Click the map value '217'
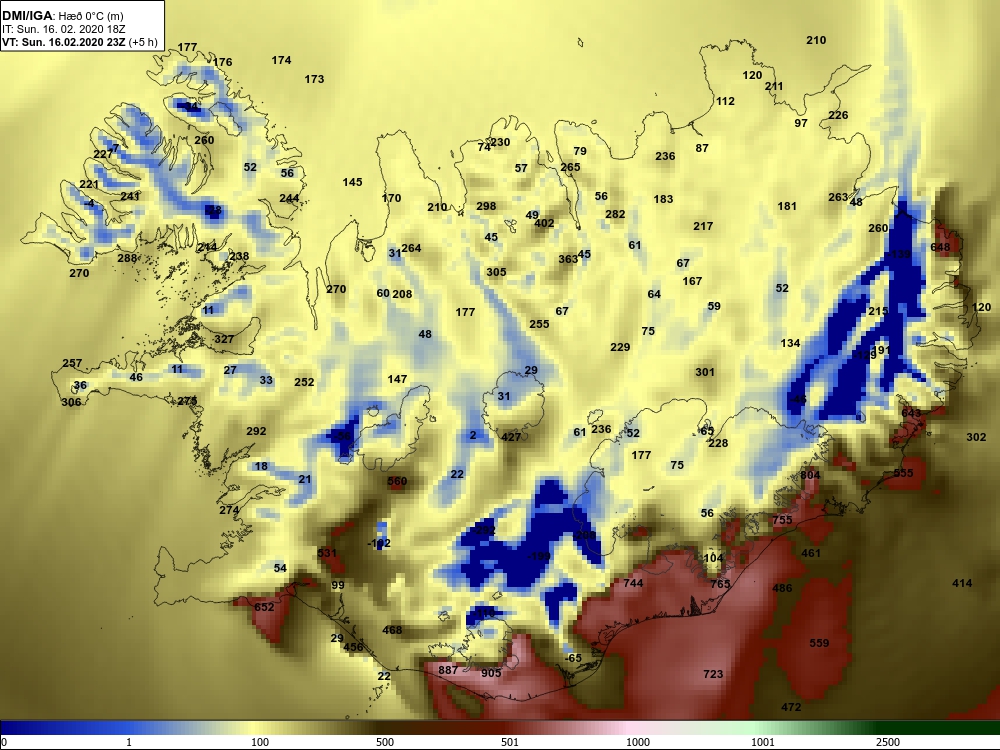 (703, 226)
